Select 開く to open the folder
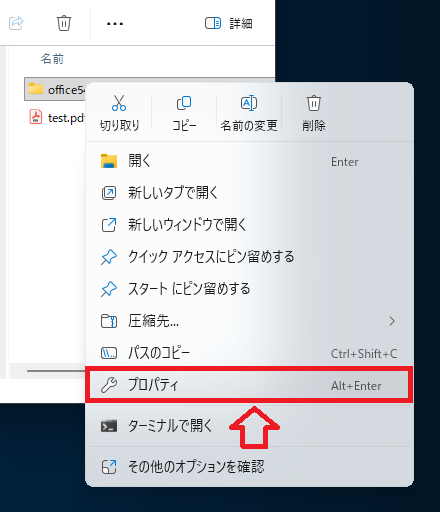The height and width of the screenshot is (512, 440). (x=249, y=161)
